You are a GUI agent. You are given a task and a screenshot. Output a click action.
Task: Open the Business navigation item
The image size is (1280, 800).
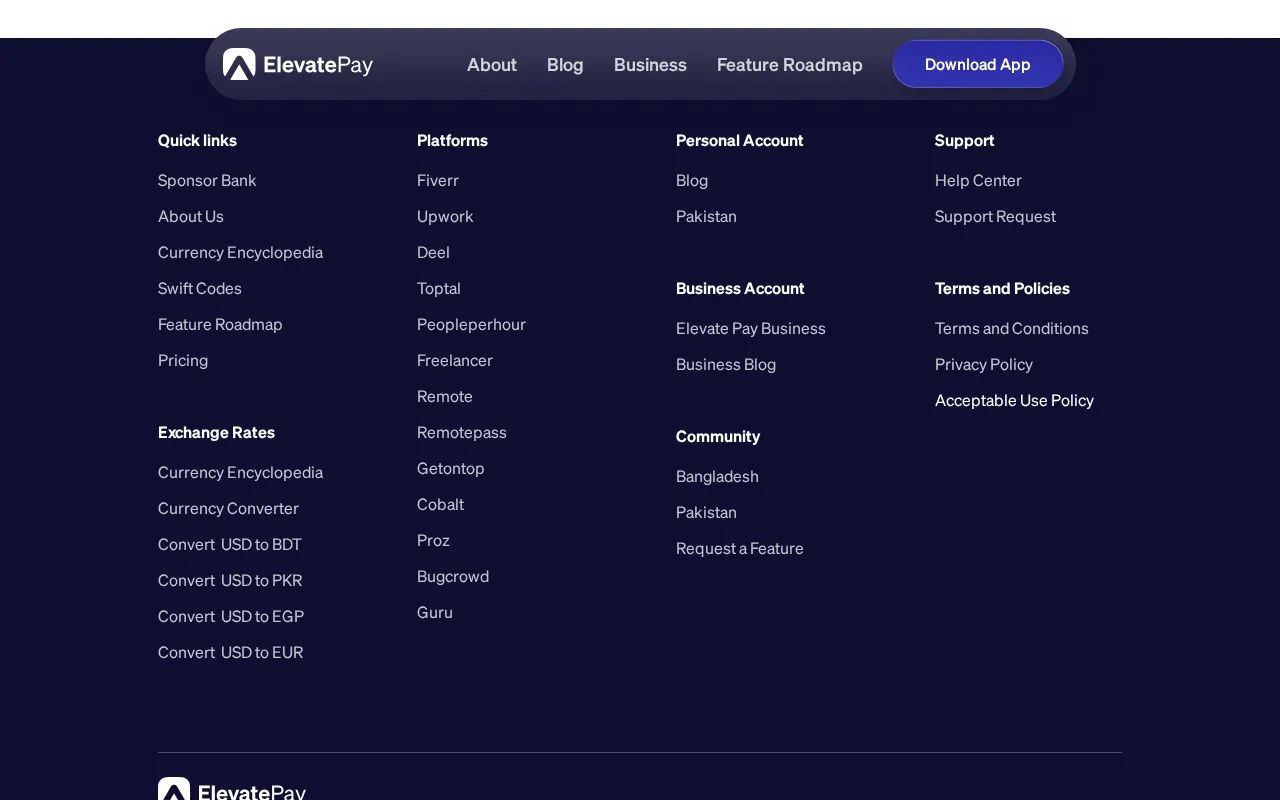click(x=650, y=65)
